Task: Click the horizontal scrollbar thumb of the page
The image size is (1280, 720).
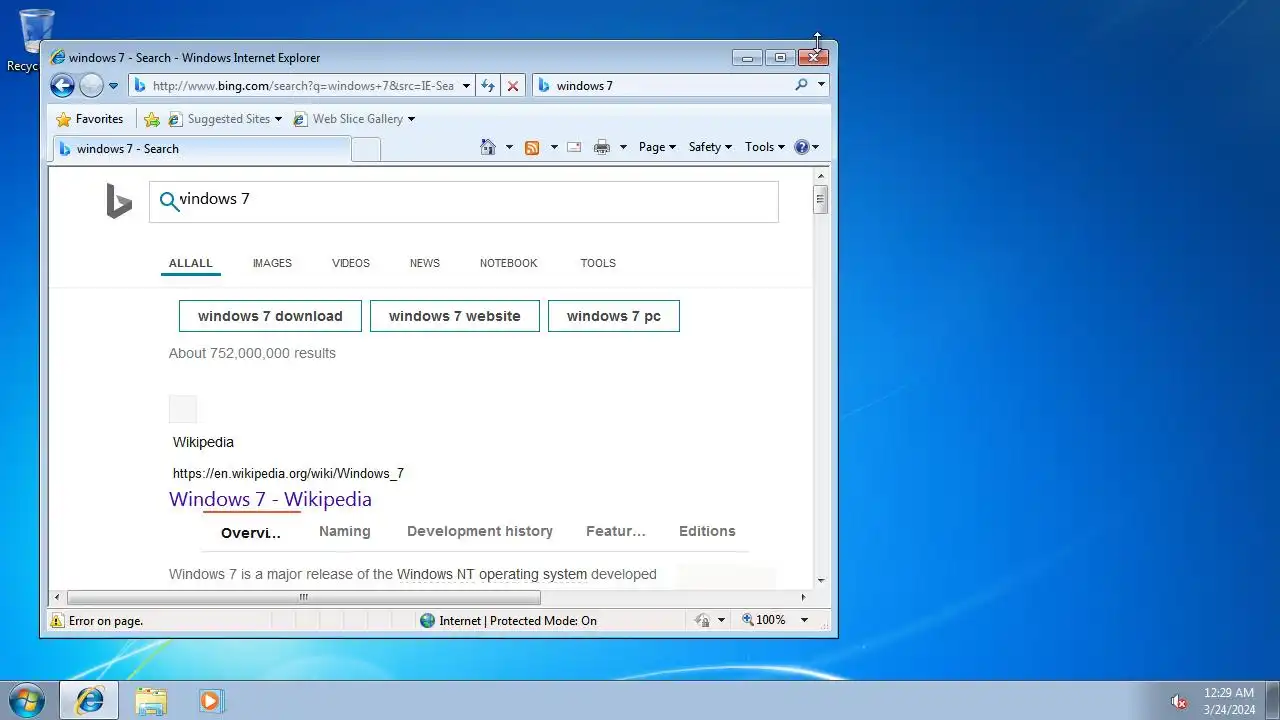Action: pyautogui.click(x=303, y=598)
